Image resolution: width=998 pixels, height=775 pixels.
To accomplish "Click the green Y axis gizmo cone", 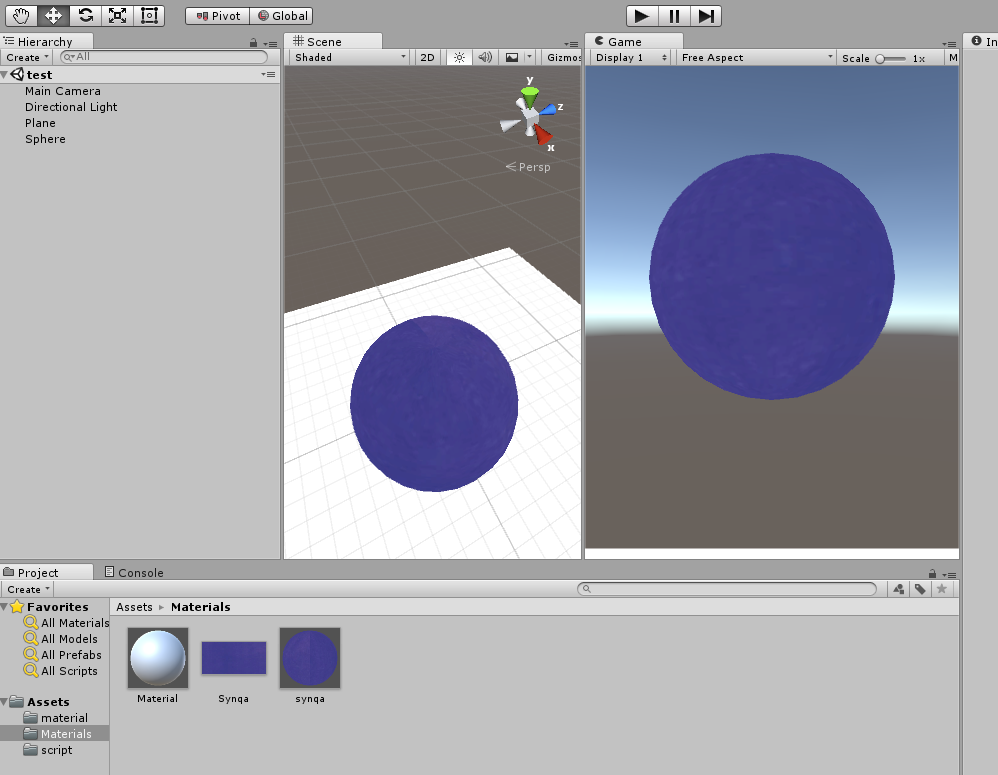I will (x=530, y=97).
